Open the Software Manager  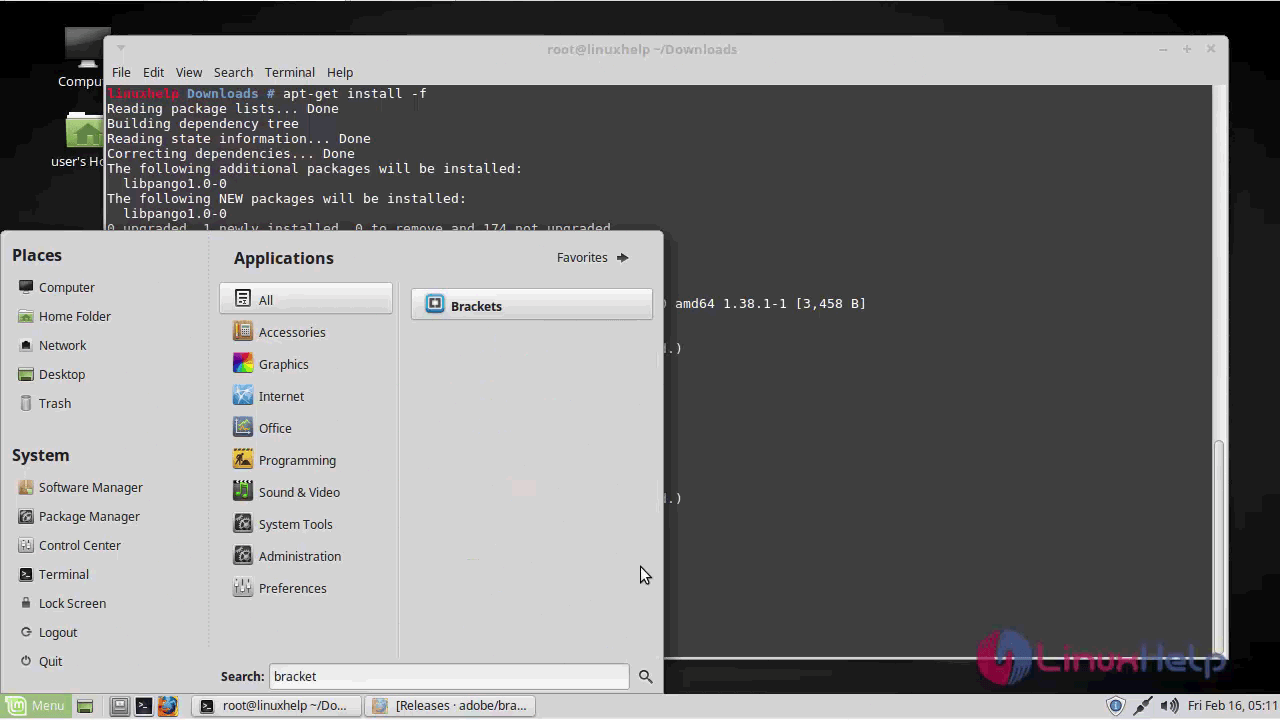pyautogui.click(x=90, y=487)
